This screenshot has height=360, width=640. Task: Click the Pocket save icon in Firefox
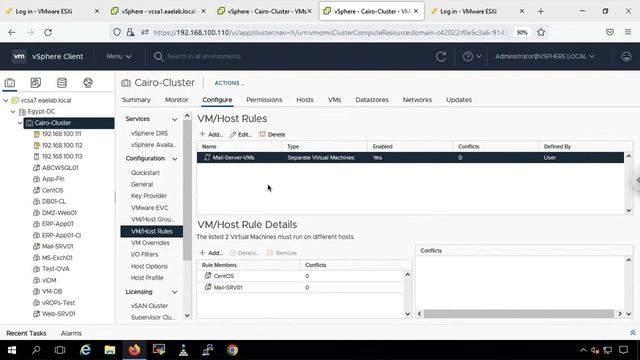[x=610, y=32]
